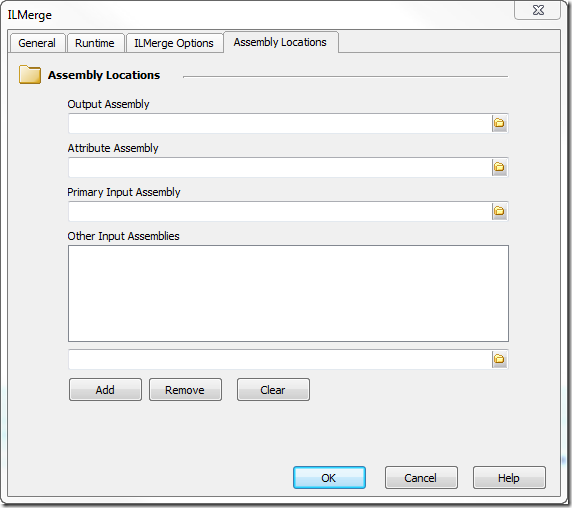Cancel the ILMerge dialog
The width and height of the screenshot is (572, 508).
pyautogui.click(x=421, y=477)
